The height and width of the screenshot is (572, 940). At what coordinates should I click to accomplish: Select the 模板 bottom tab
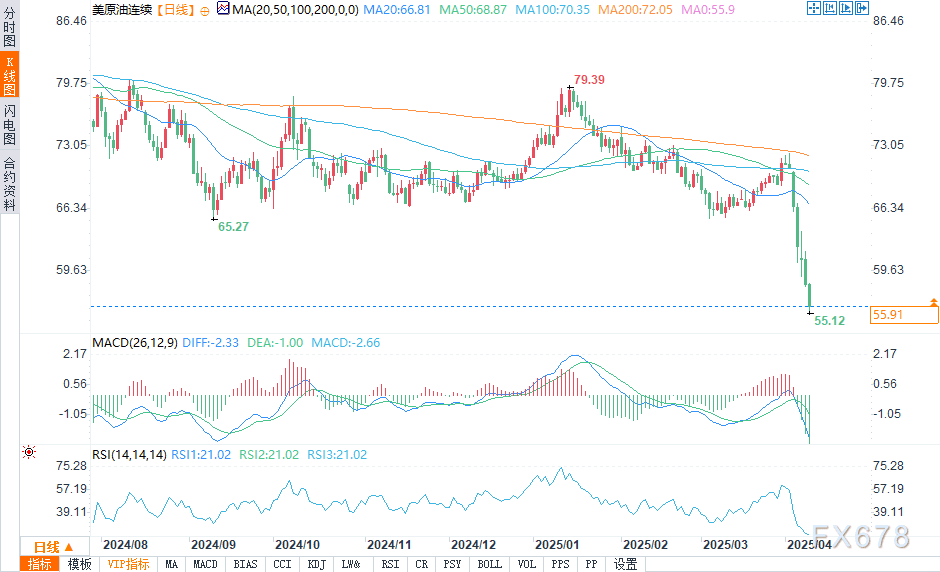pyautogui.click(x=79, y=564)
